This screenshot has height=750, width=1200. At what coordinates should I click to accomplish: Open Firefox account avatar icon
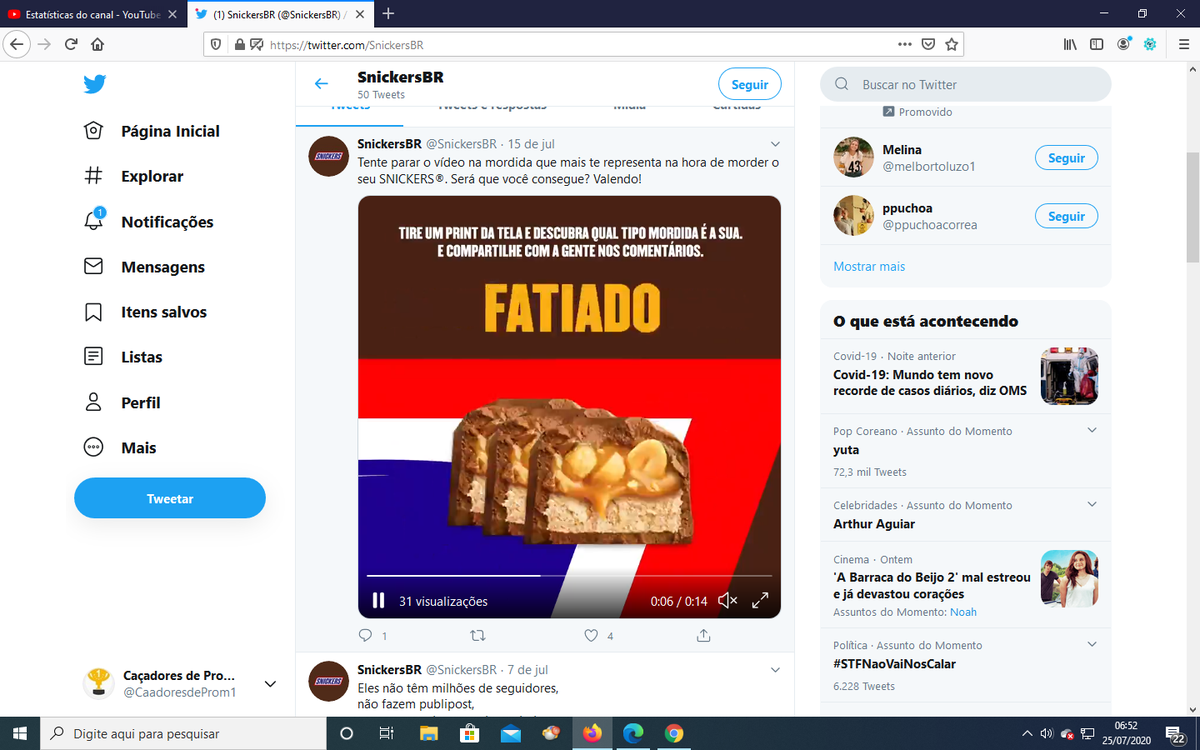(1124, 44)
